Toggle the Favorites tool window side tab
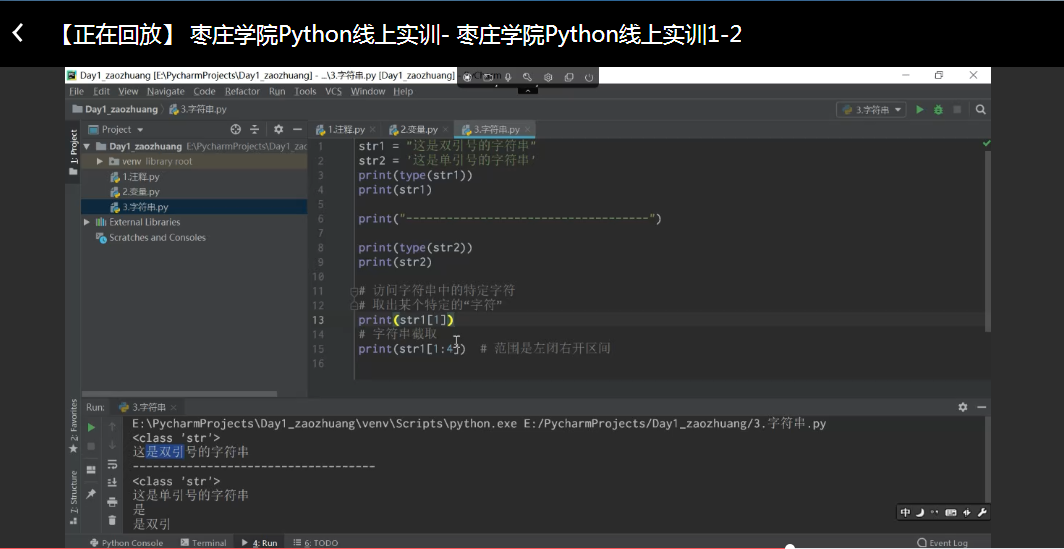This screenshot has height=549, width=1064. coord(73,423)
